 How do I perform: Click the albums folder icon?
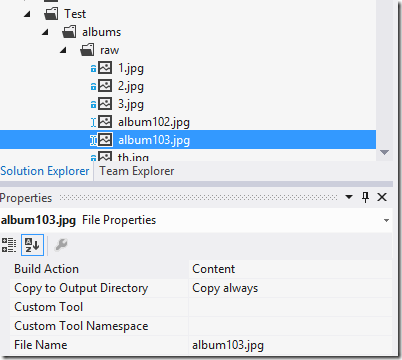coord(69,32)
